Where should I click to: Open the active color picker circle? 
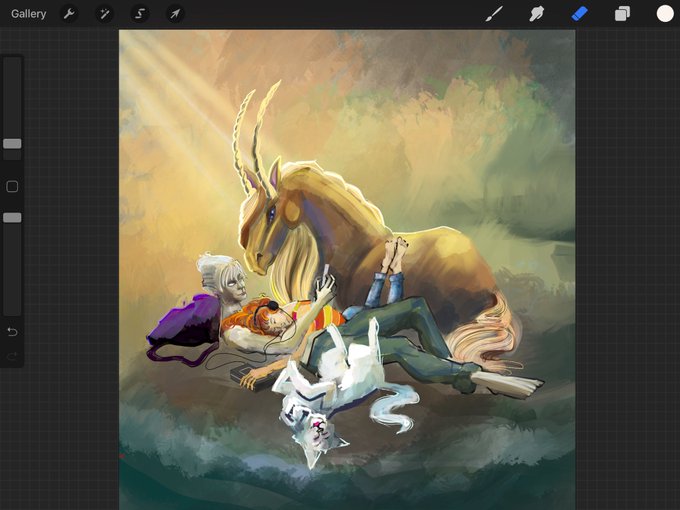pos(665,14)
